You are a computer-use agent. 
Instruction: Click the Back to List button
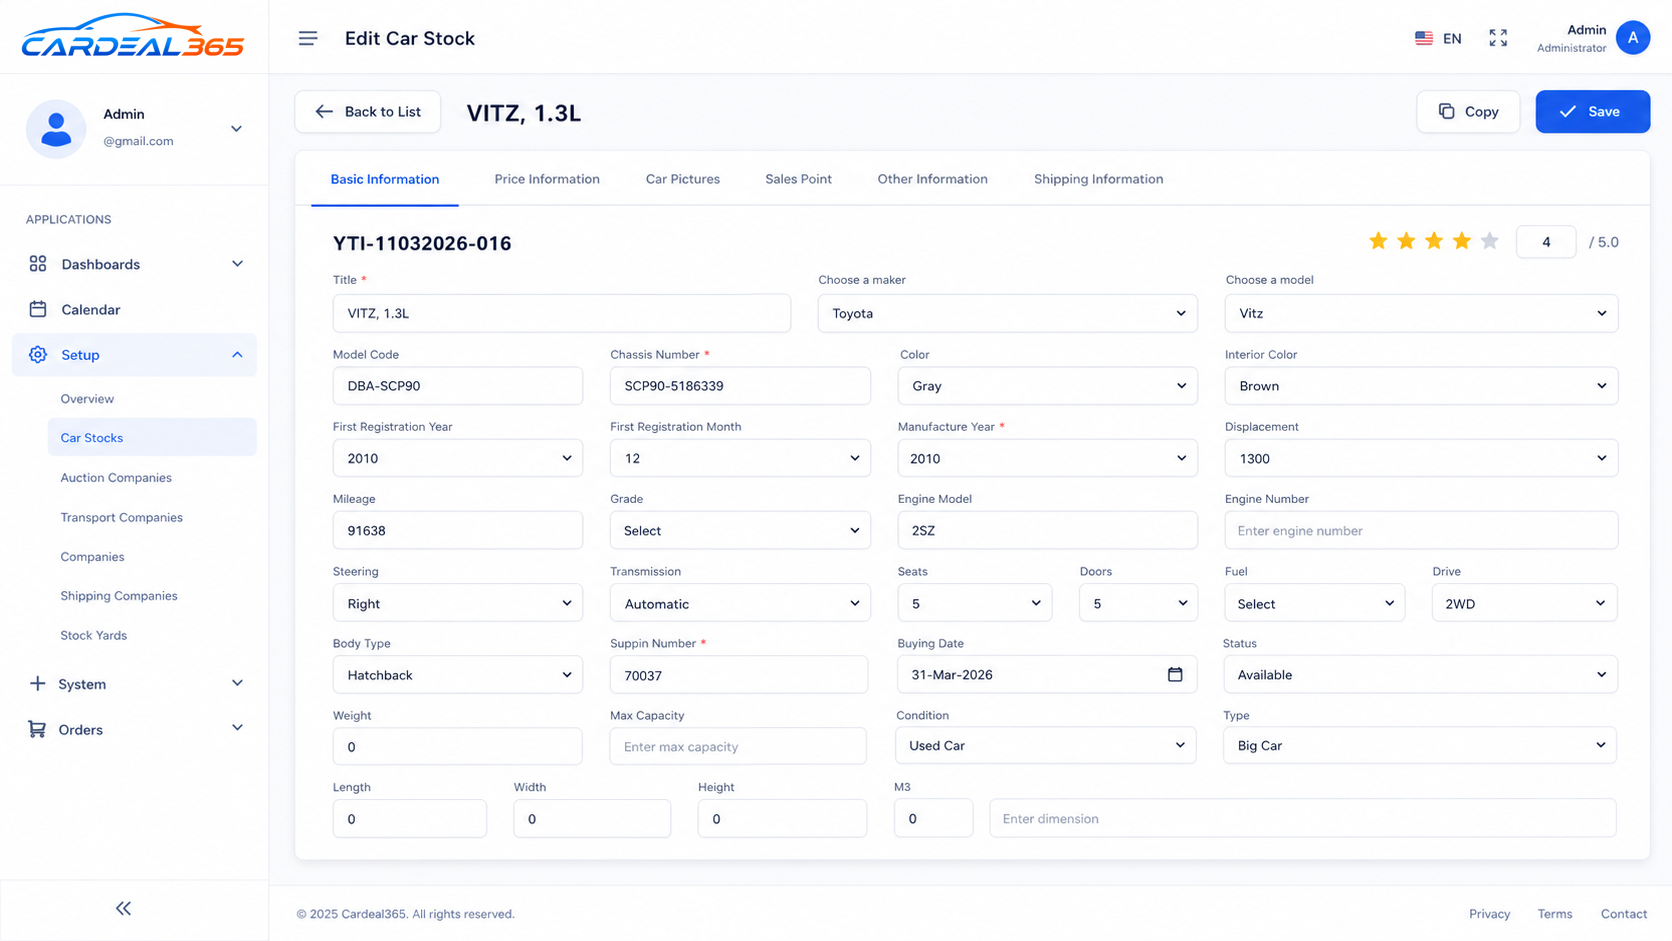367,112
